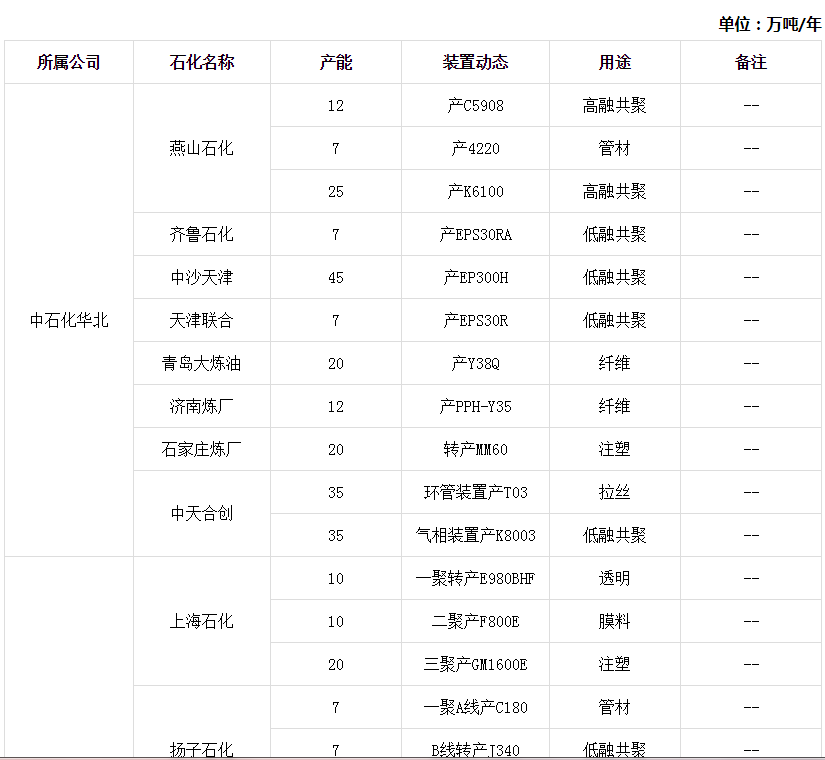Viewport: 825px width, 760px height.
Task: Click the 产PPH-Y35 cell
Action: [476, 406]
